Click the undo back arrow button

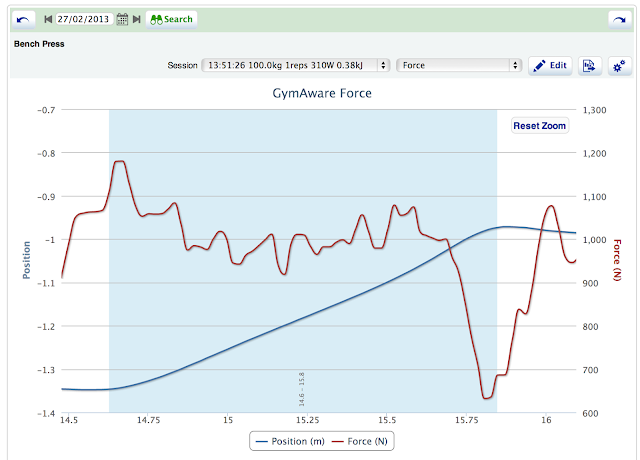click(23, 19)
